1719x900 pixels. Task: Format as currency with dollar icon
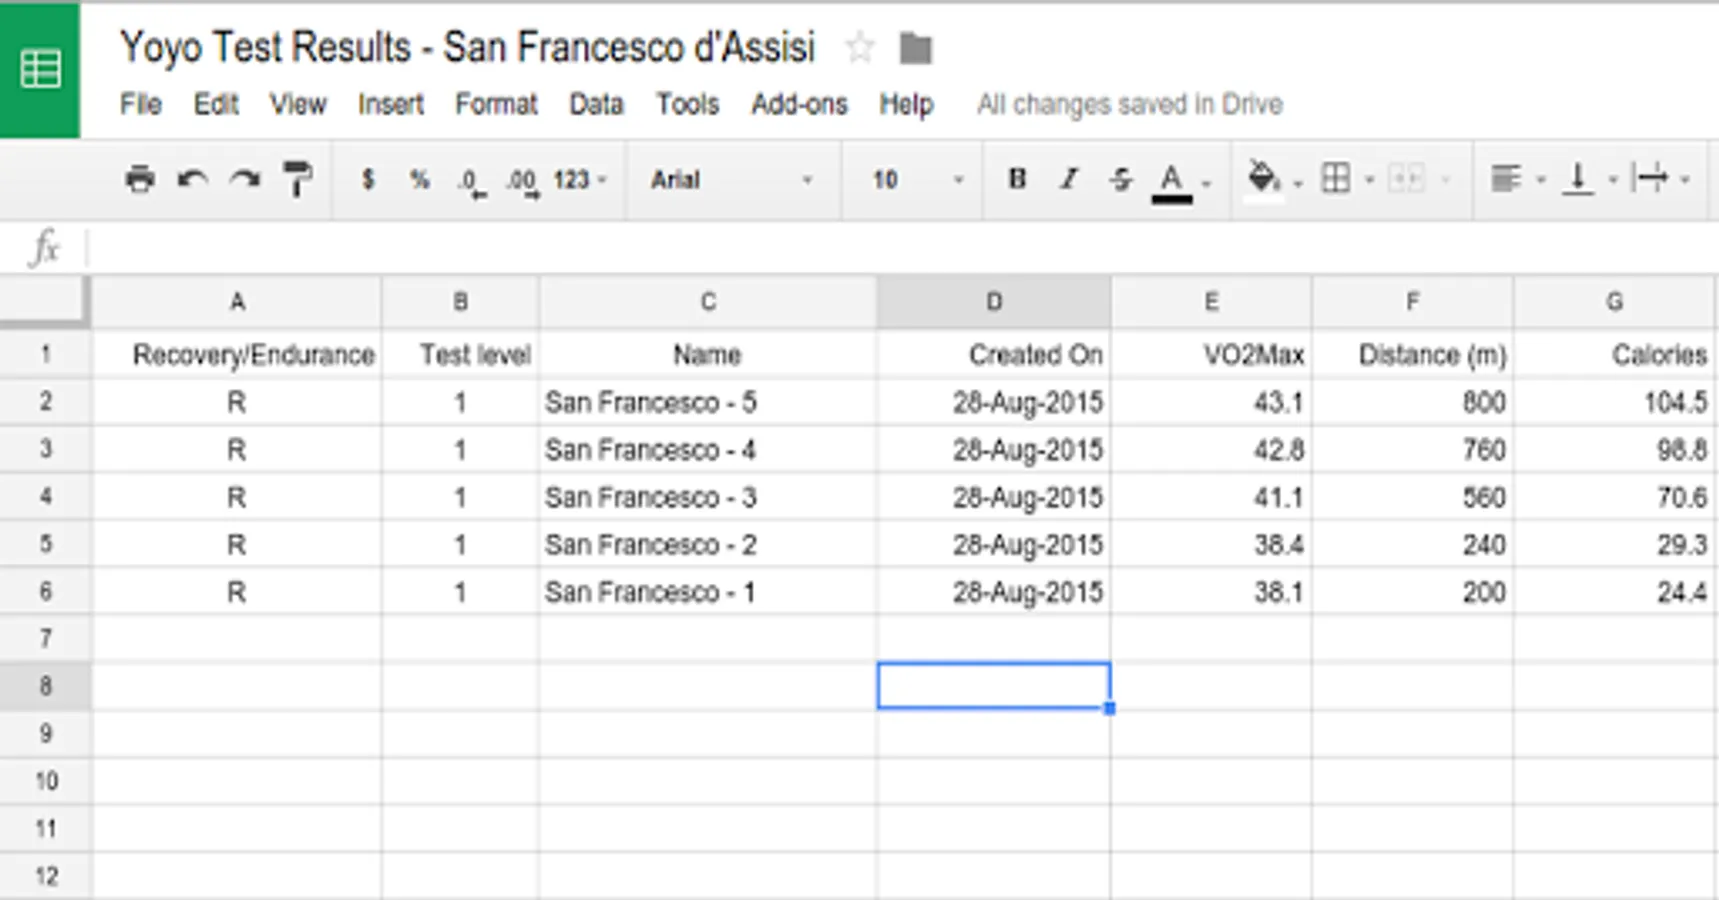click(x=368, y=179)
